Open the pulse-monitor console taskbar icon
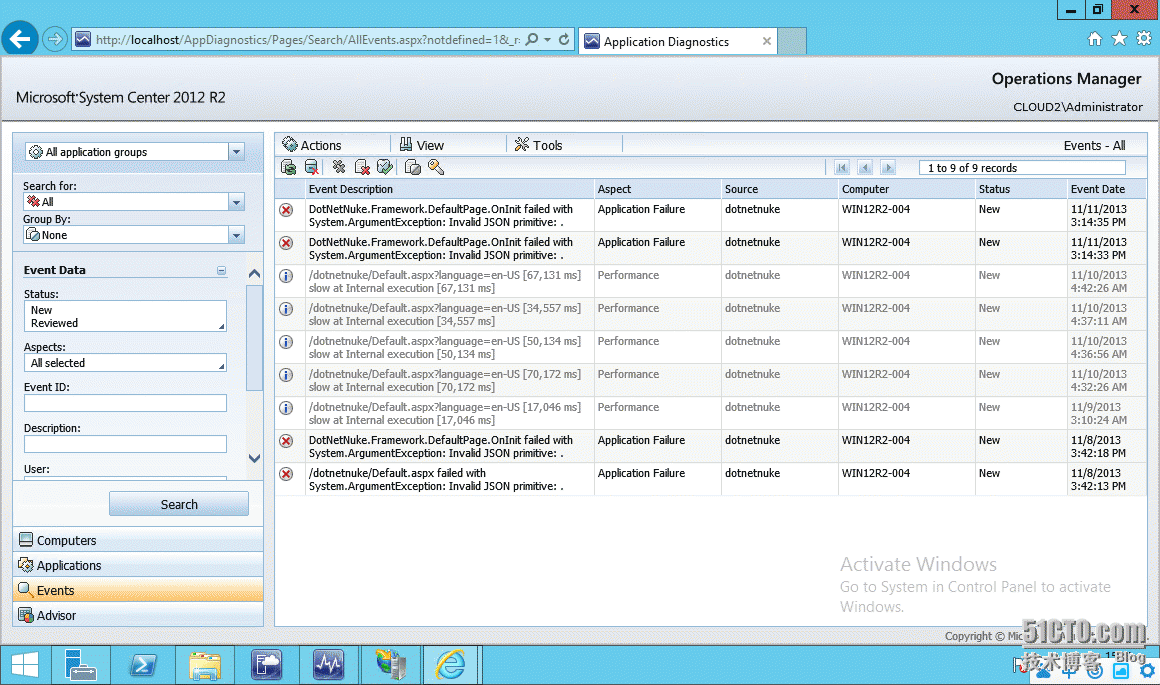1160x685 pixels. [x=328, y=664]
